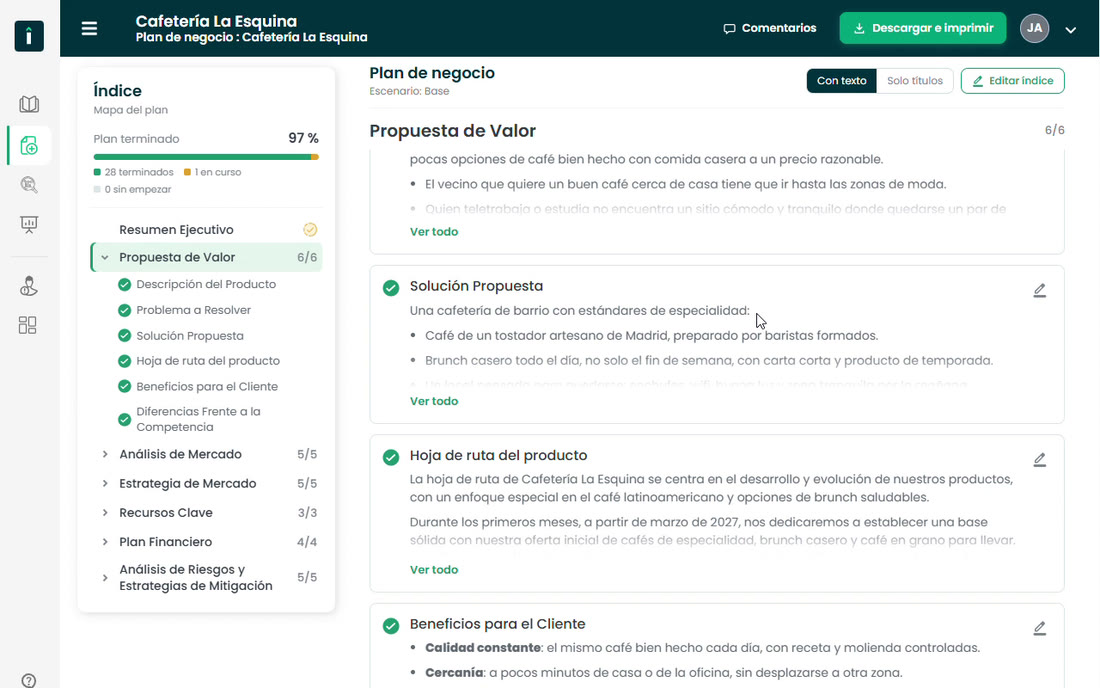Click the '6/6' counter beside Propuesta de Valor heading
Image resolution: width=1100 pixels, height=688 pixels.
coord(1054,130)
